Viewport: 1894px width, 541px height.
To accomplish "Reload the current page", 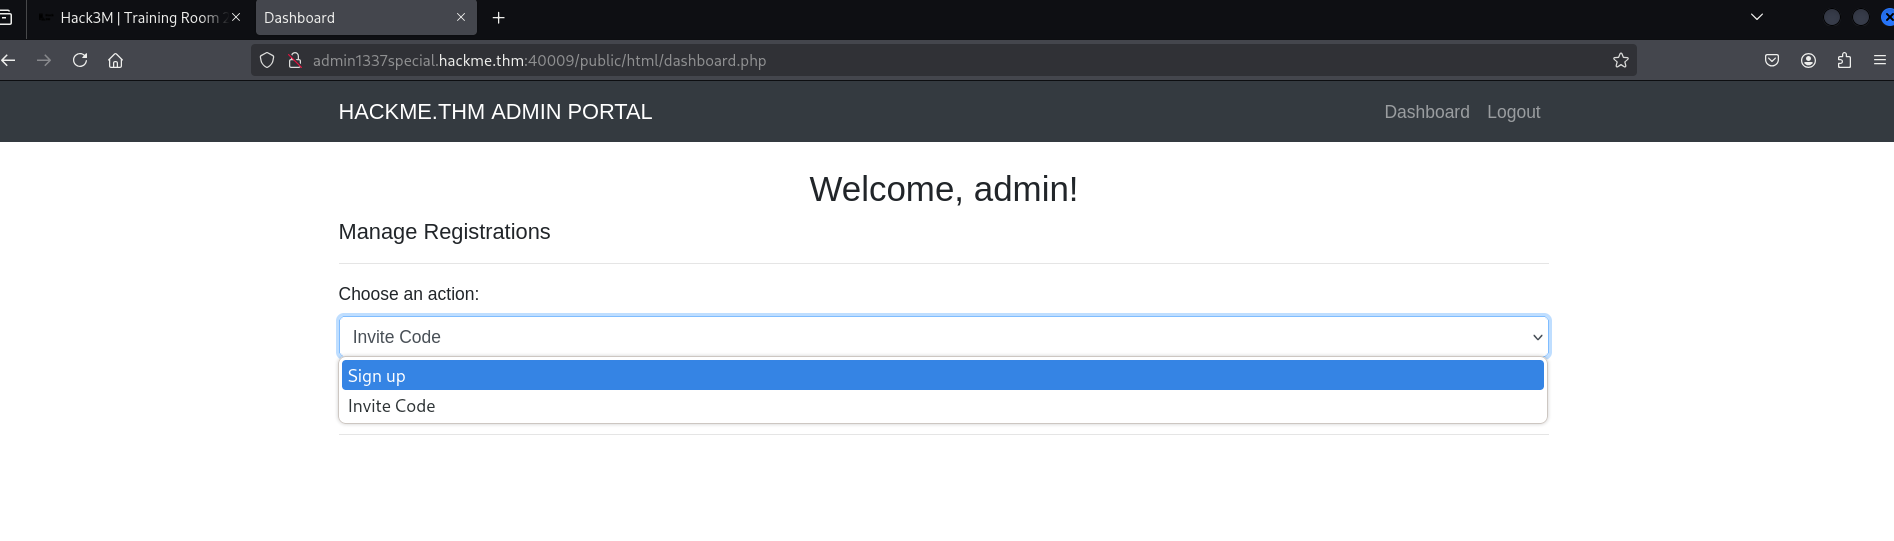I will coord(80,60).
